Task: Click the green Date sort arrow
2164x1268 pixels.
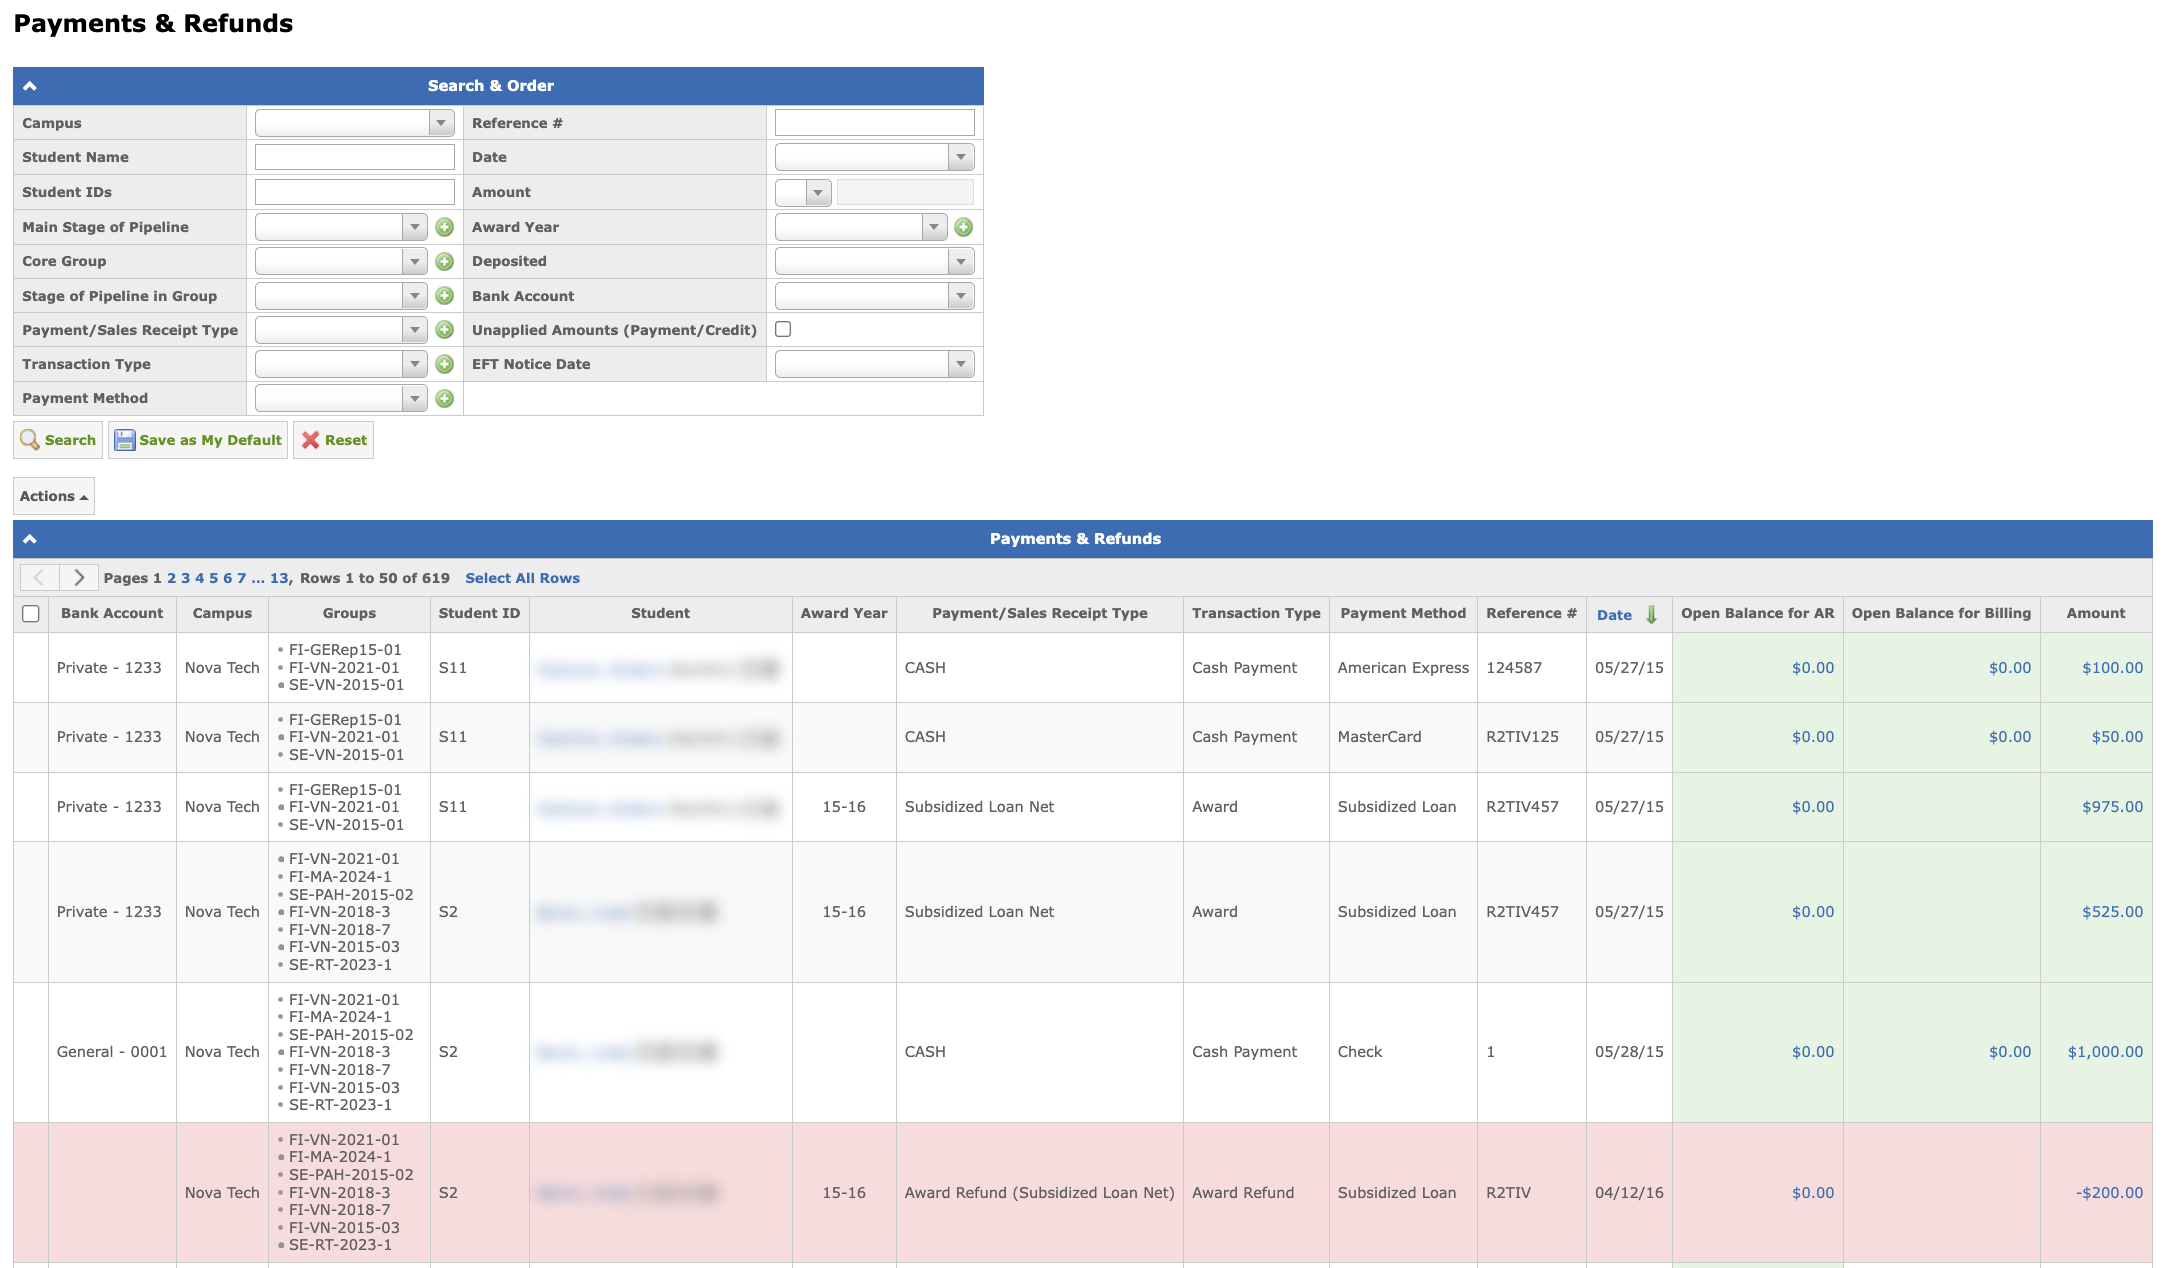Action: pyautogui.click(x=1651, y=614)
